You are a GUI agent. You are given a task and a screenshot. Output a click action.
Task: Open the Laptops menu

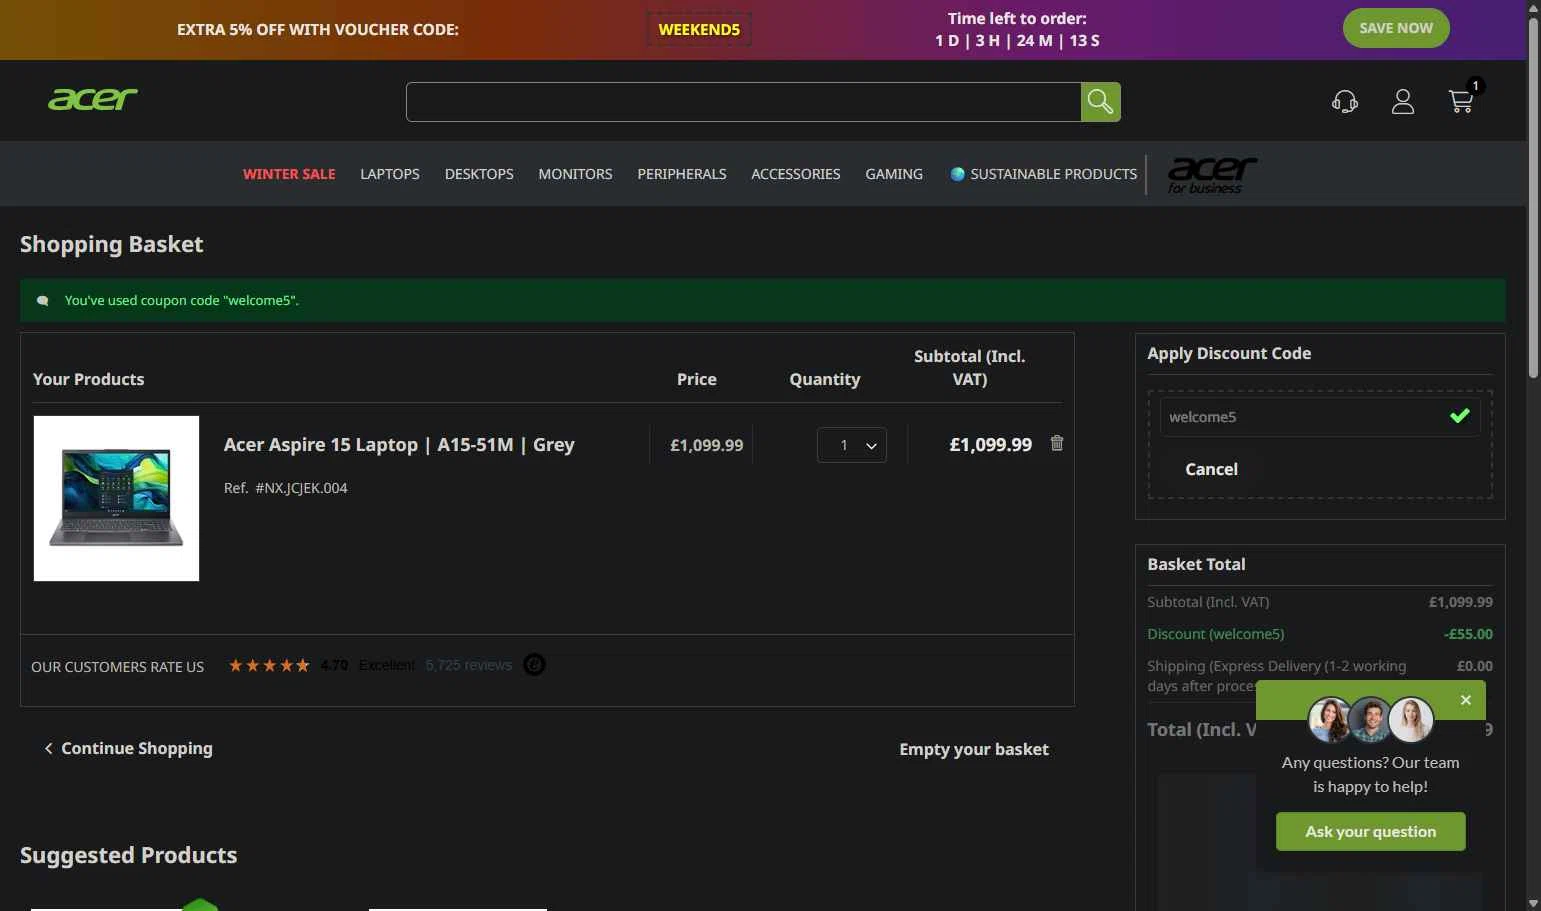[390, 174]
